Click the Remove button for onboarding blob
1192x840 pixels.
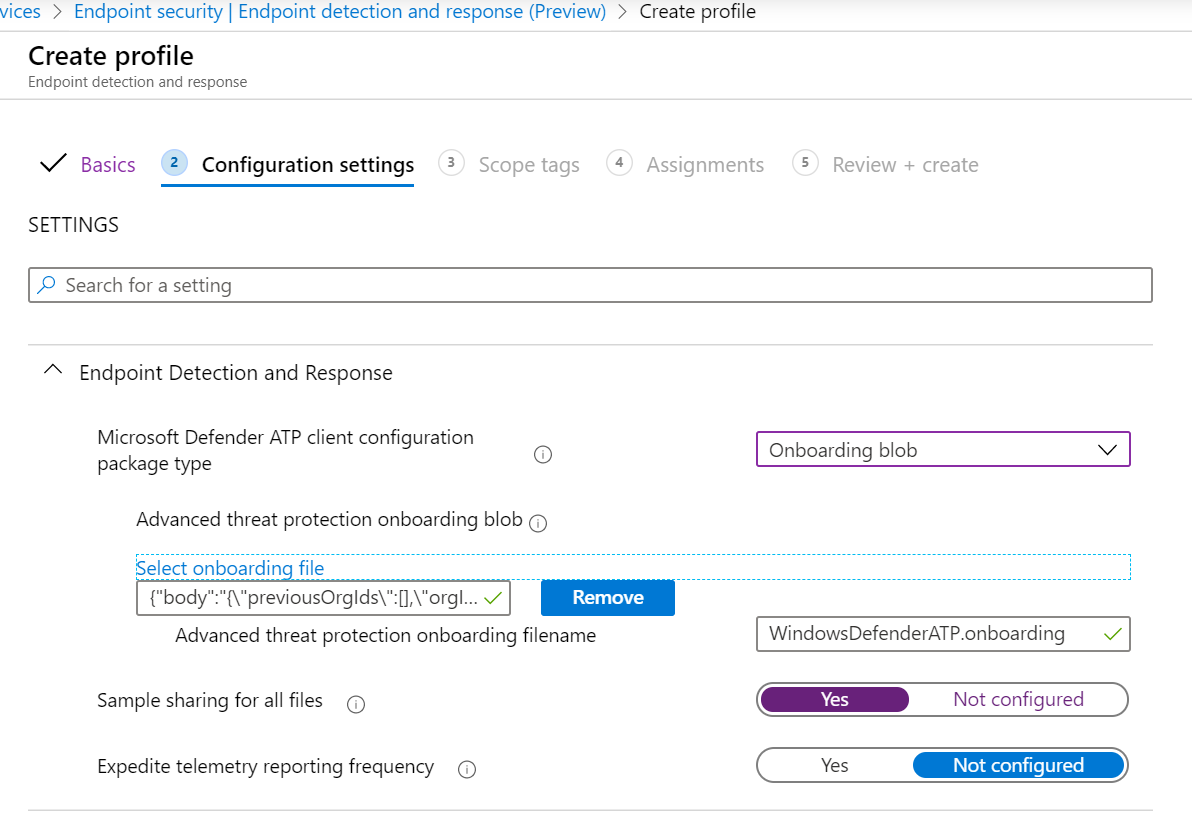point(607,598)
